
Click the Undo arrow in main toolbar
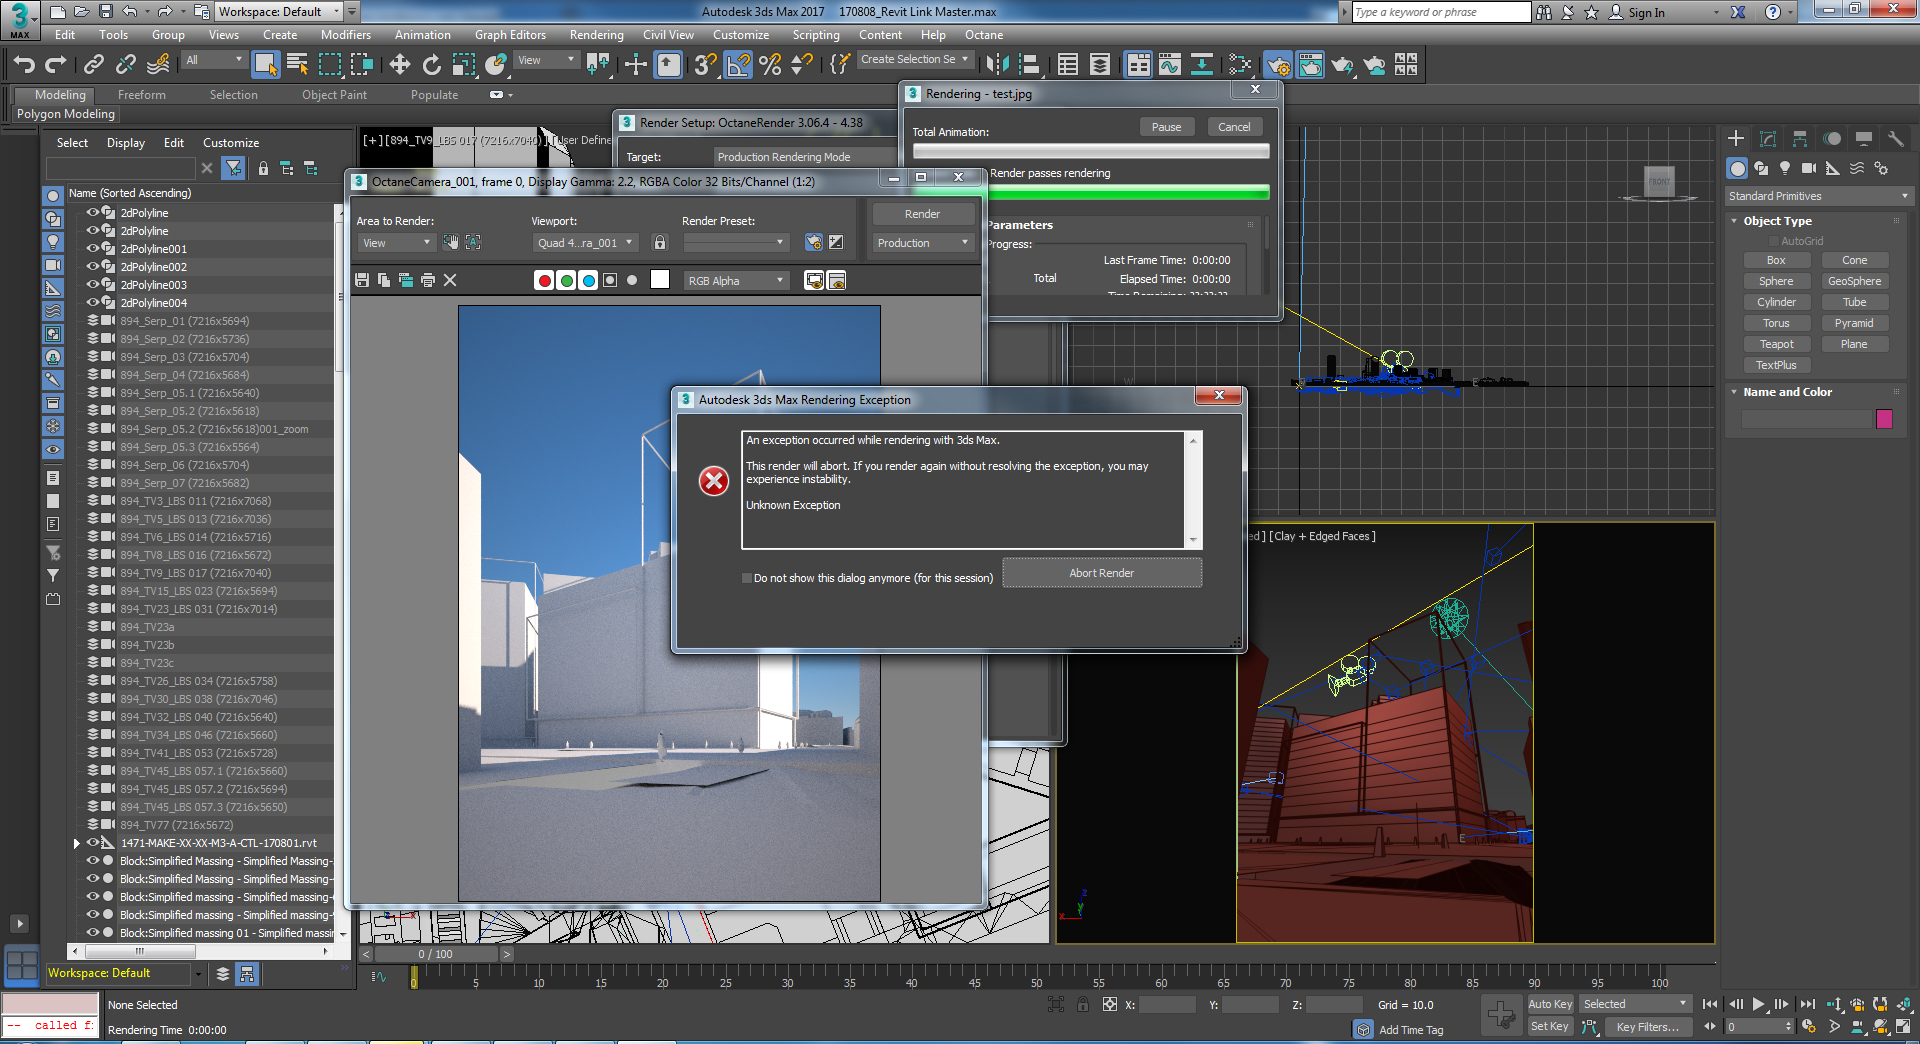[x=24, y=65]
